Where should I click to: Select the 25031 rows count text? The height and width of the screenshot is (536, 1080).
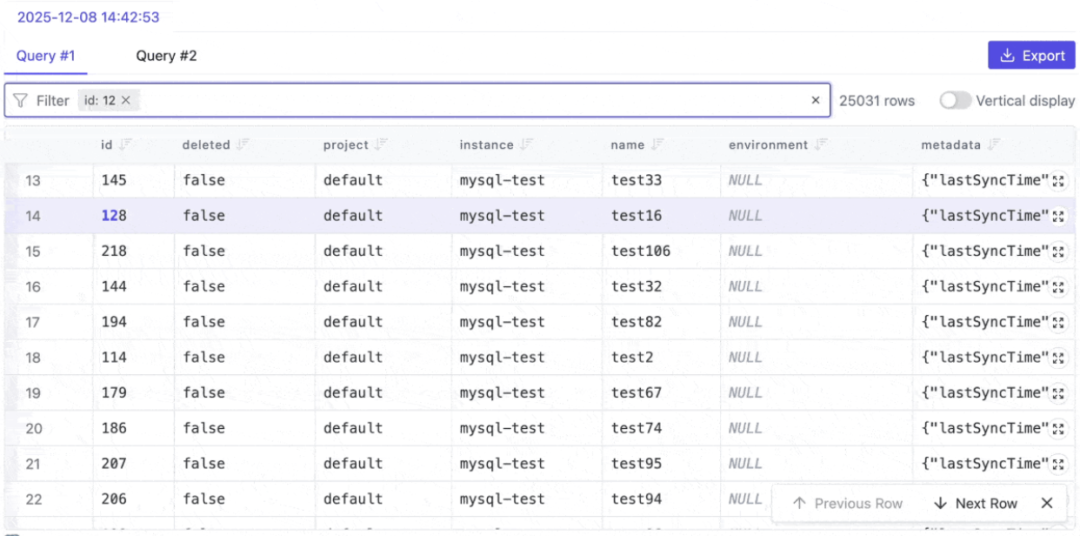tap(877, 101)
